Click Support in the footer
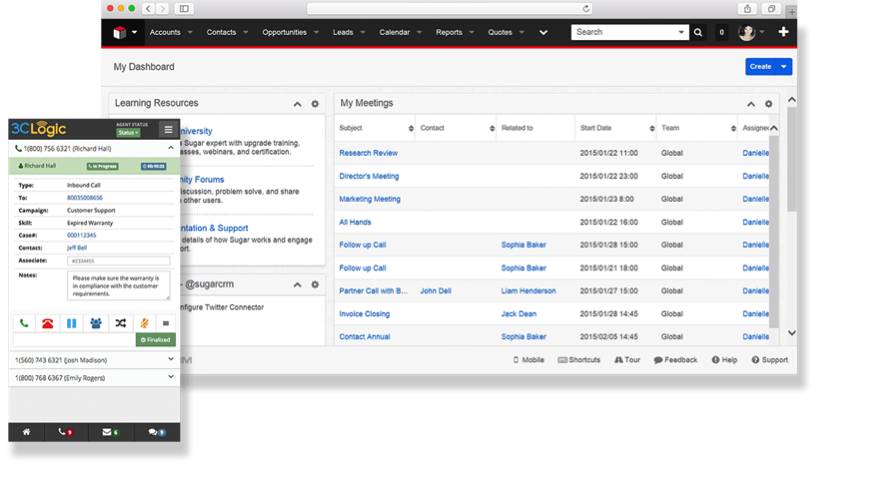The image size is (870, 495). point(770,360)
